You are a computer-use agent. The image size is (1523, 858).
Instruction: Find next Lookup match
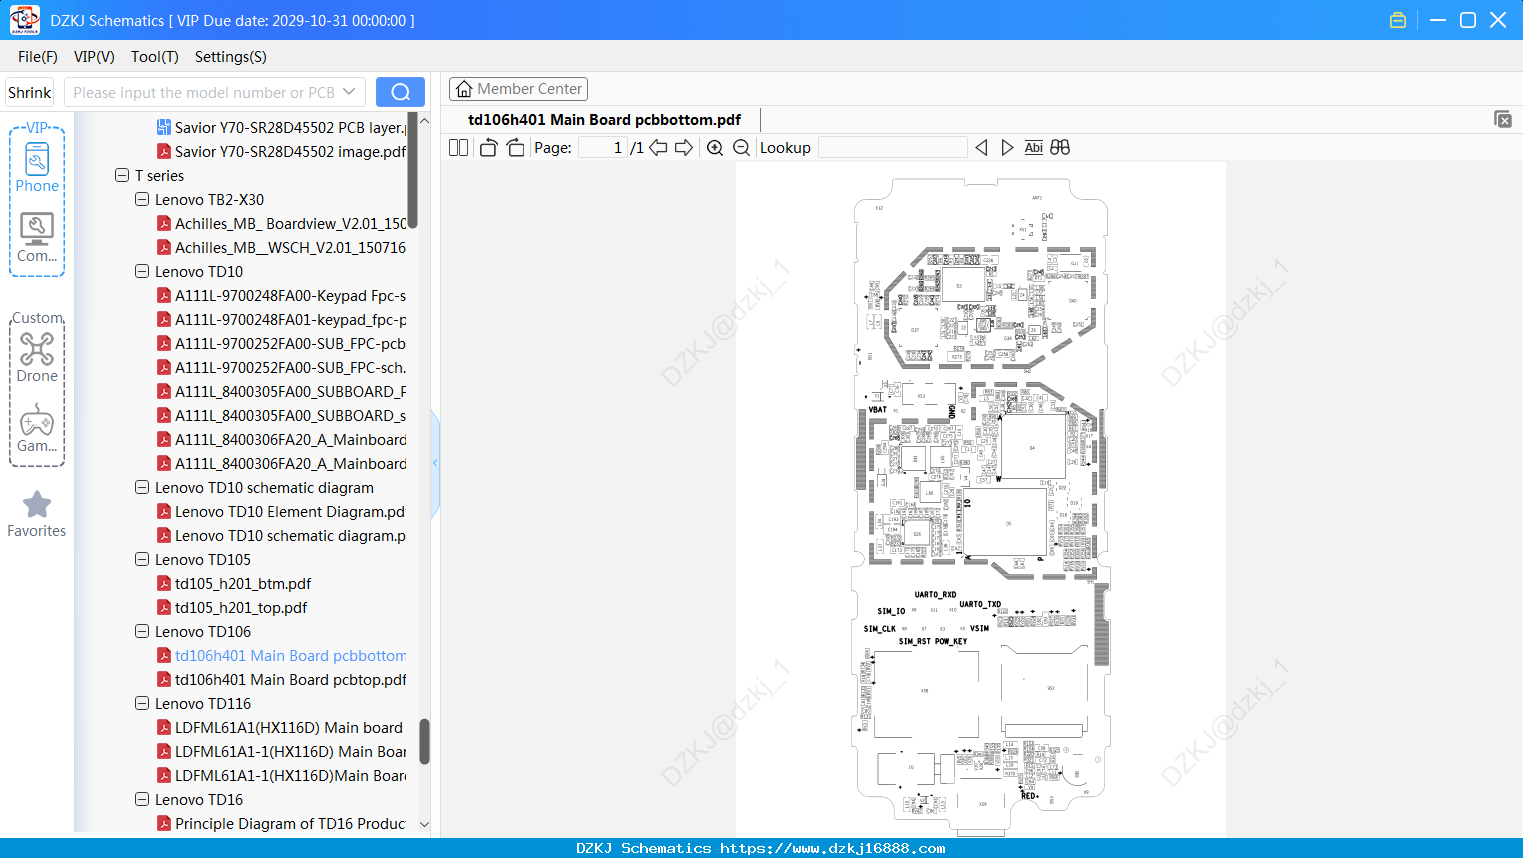[1007, 148]
